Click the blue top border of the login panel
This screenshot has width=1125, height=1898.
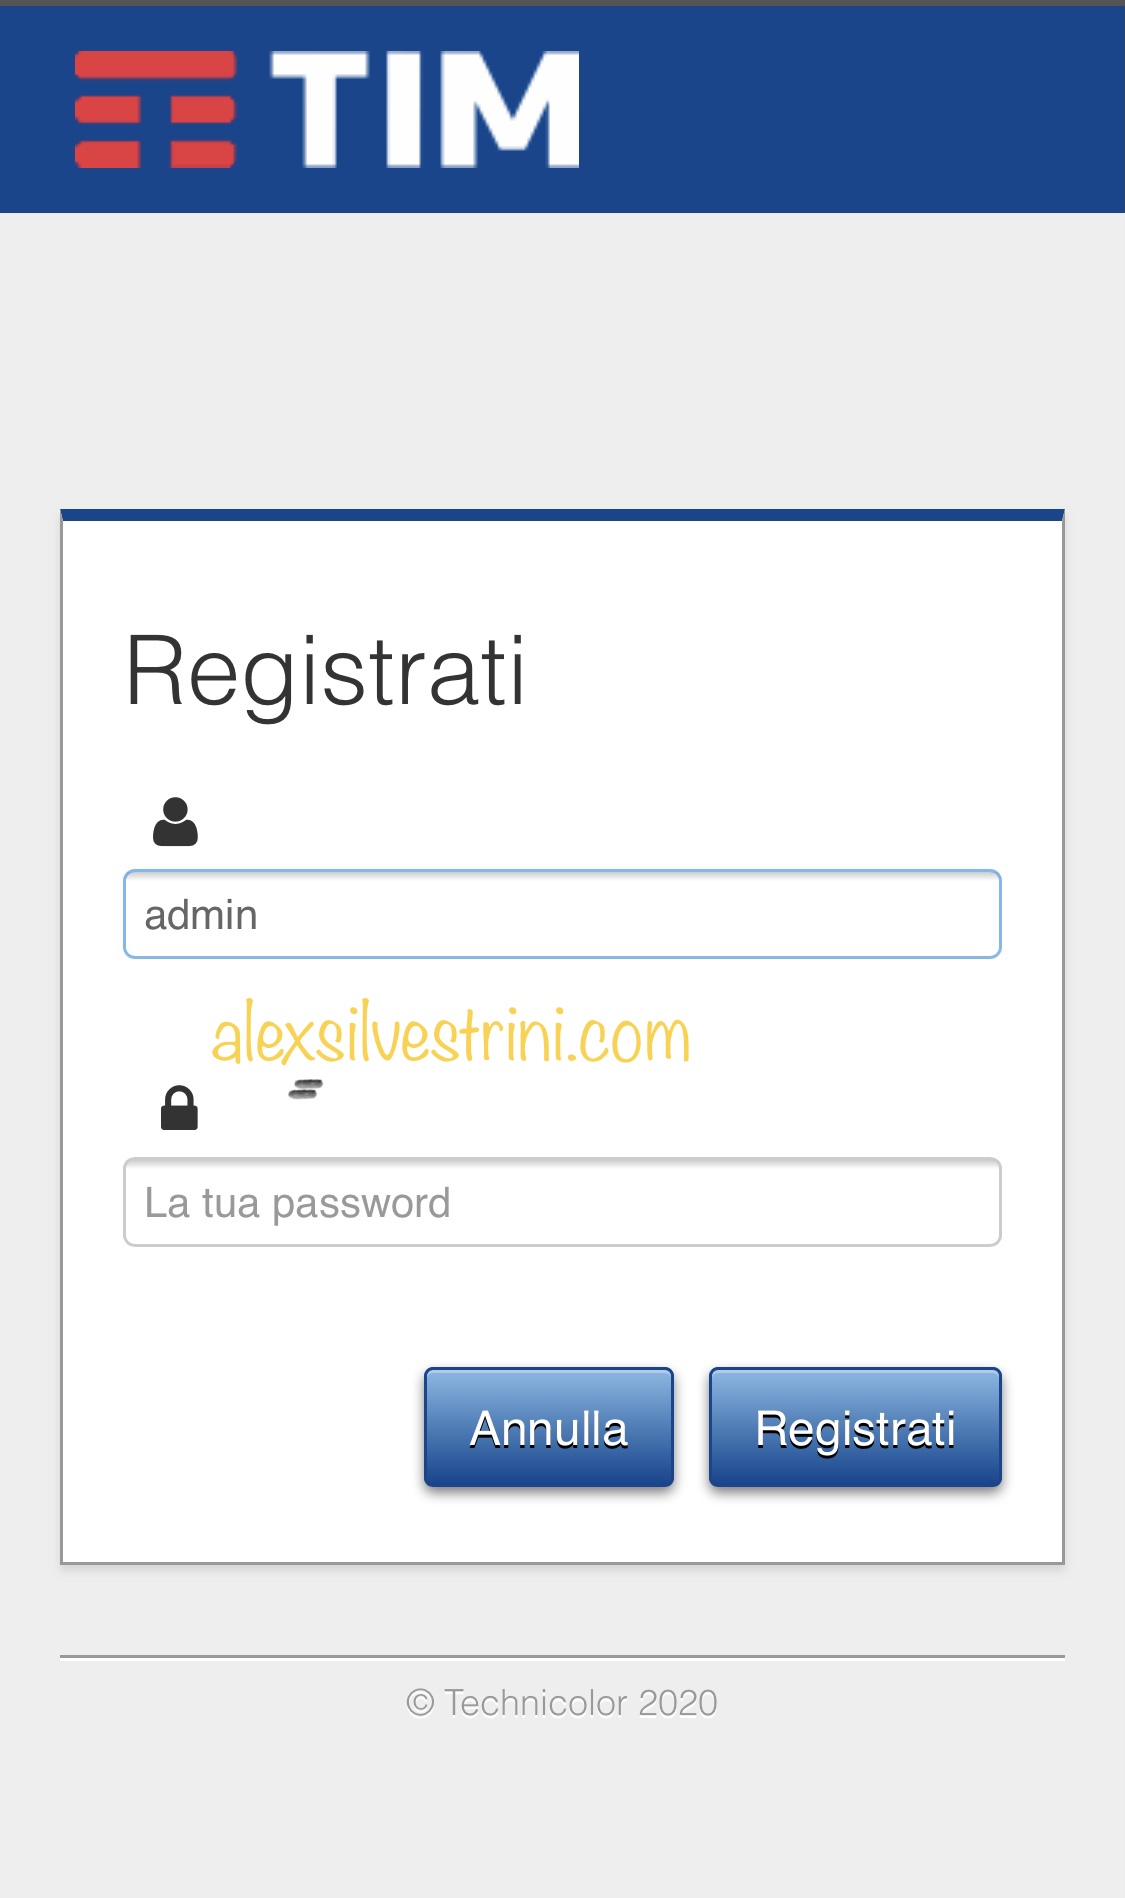(562, 515)
